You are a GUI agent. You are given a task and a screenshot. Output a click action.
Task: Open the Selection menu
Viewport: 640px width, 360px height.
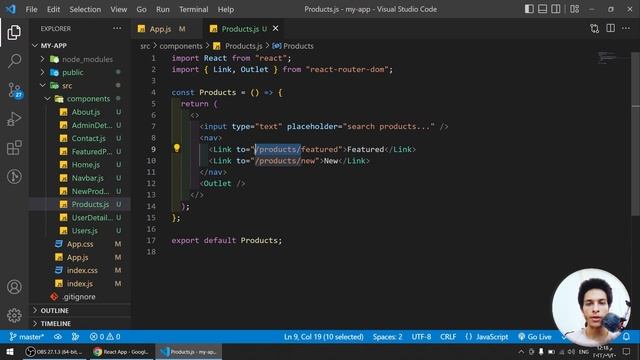point(85,9)
